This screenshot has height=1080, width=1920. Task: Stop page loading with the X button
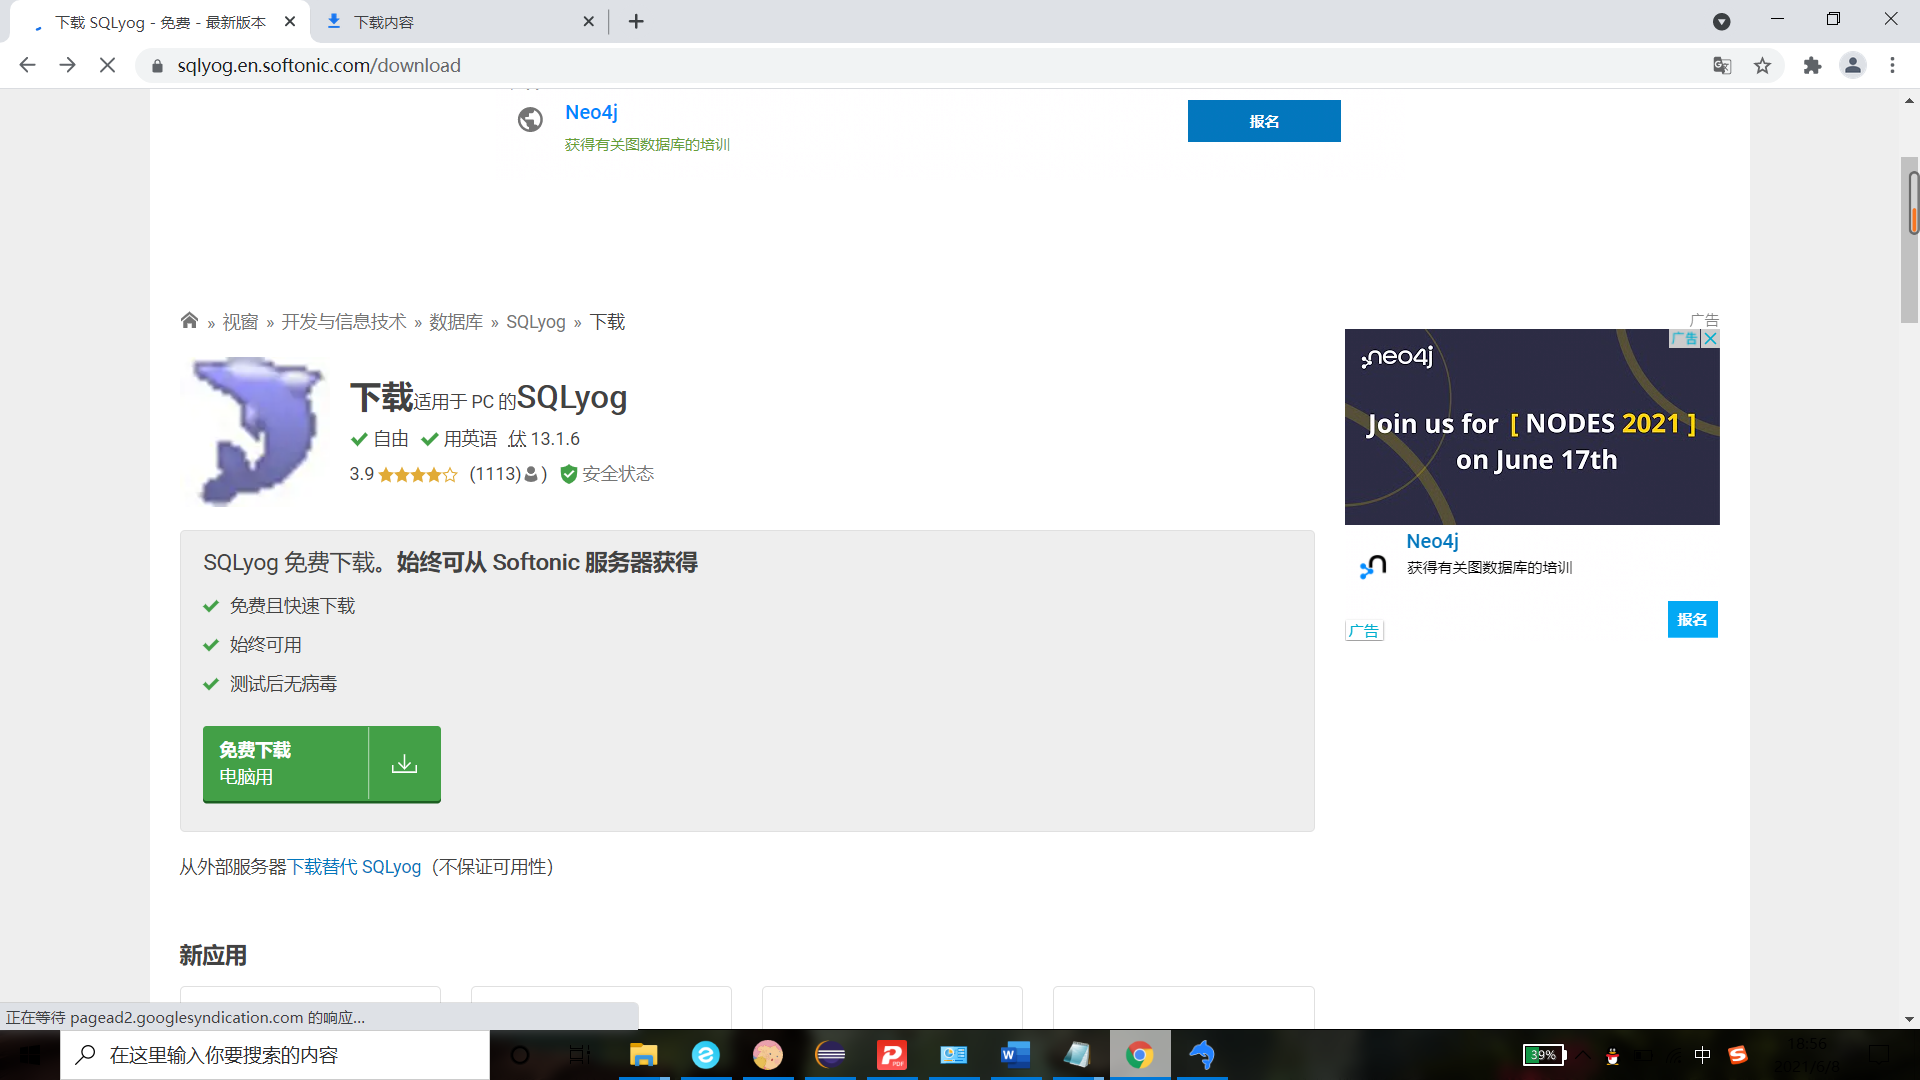click(108, 66)
